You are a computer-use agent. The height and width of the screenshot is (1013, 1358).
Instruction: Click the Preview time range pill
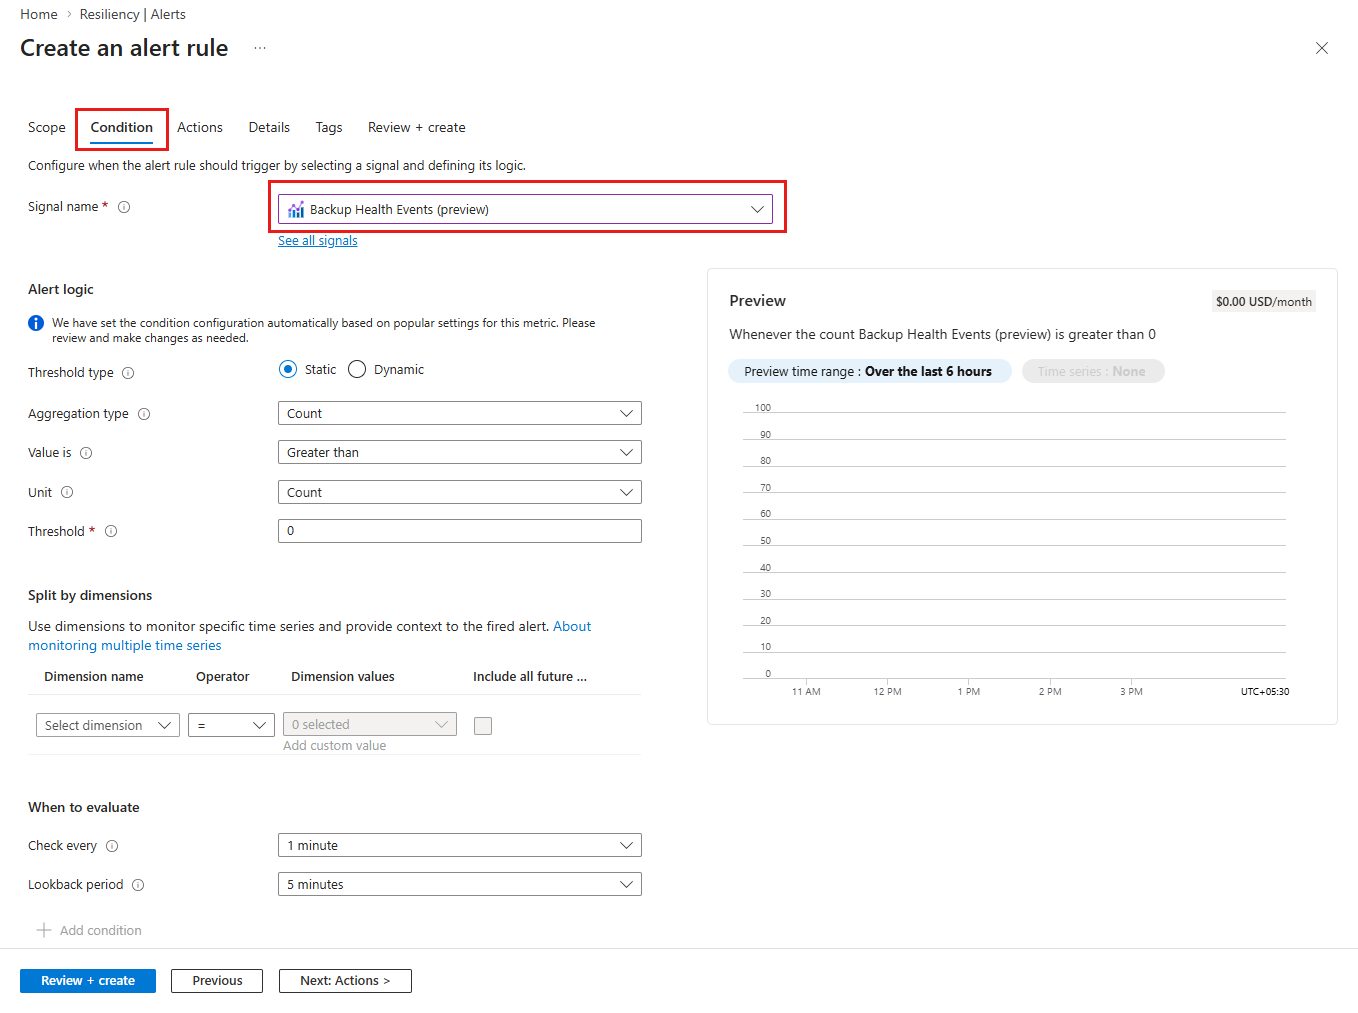[869, 371]
